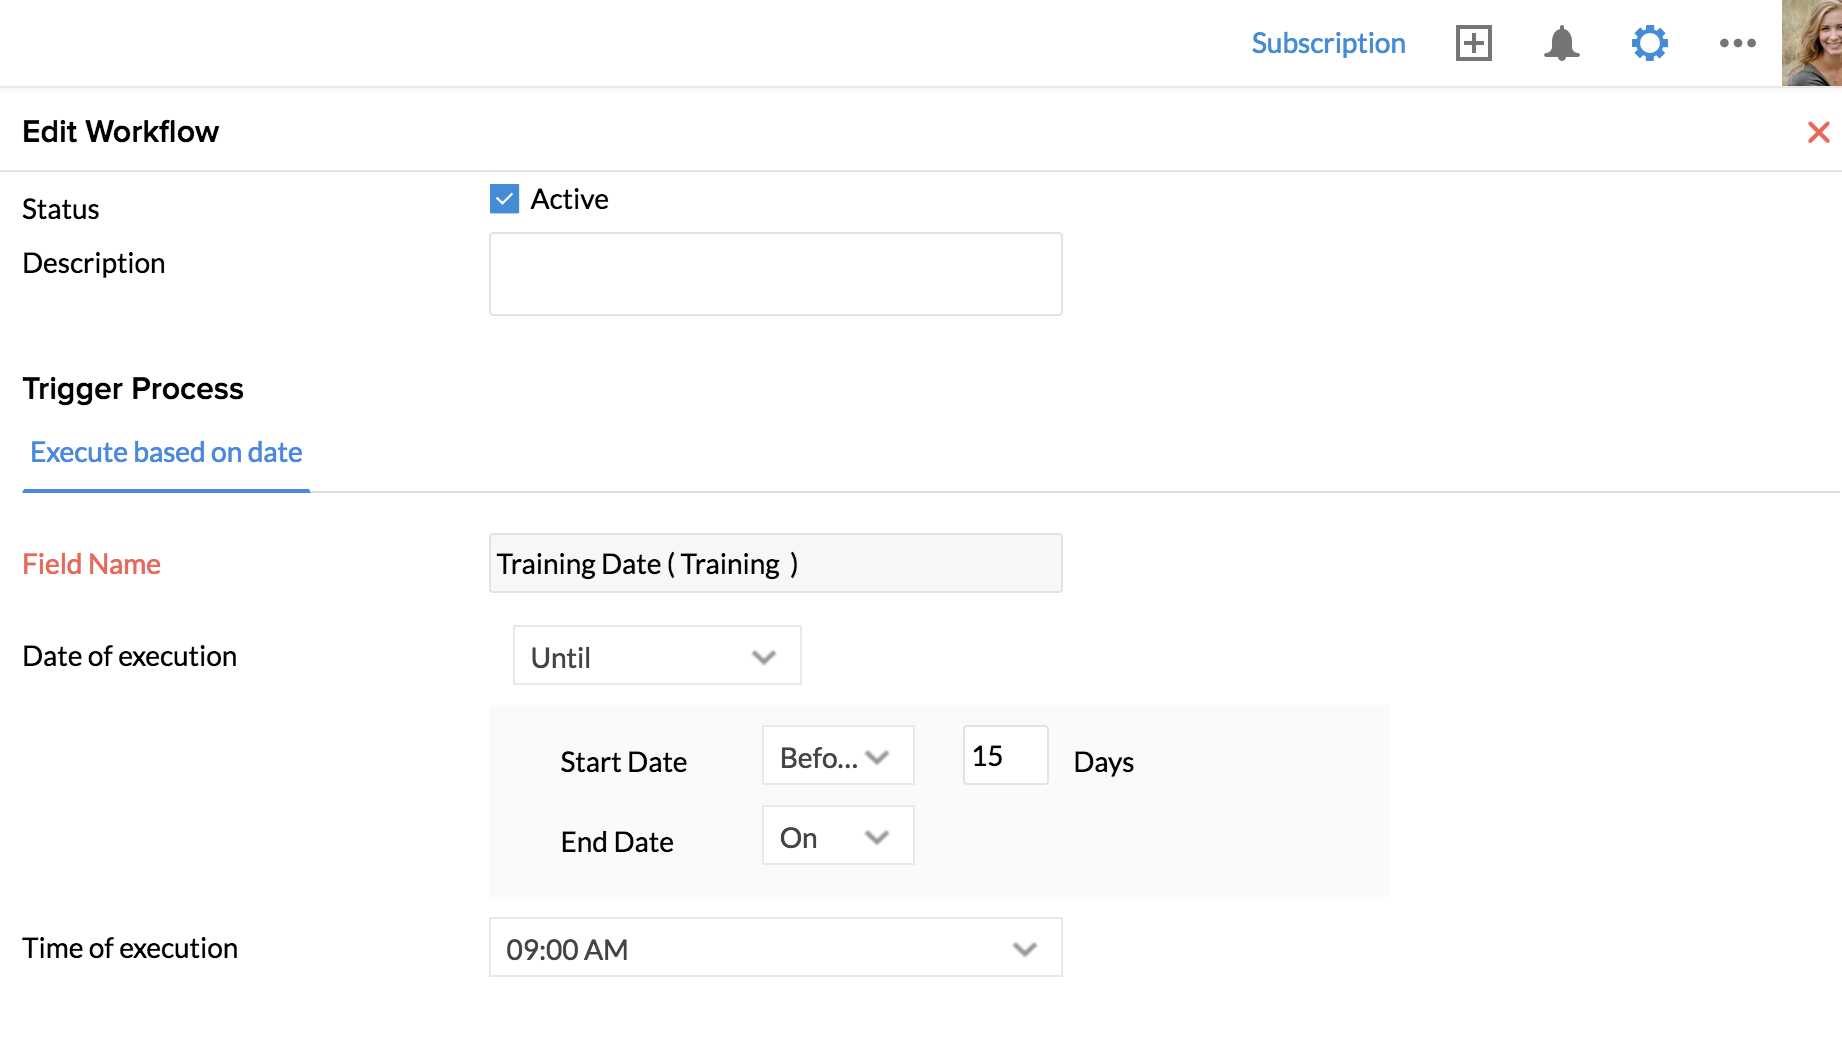Select the Execute based on date tab
1842x1040 pixels.
(166, 452)
